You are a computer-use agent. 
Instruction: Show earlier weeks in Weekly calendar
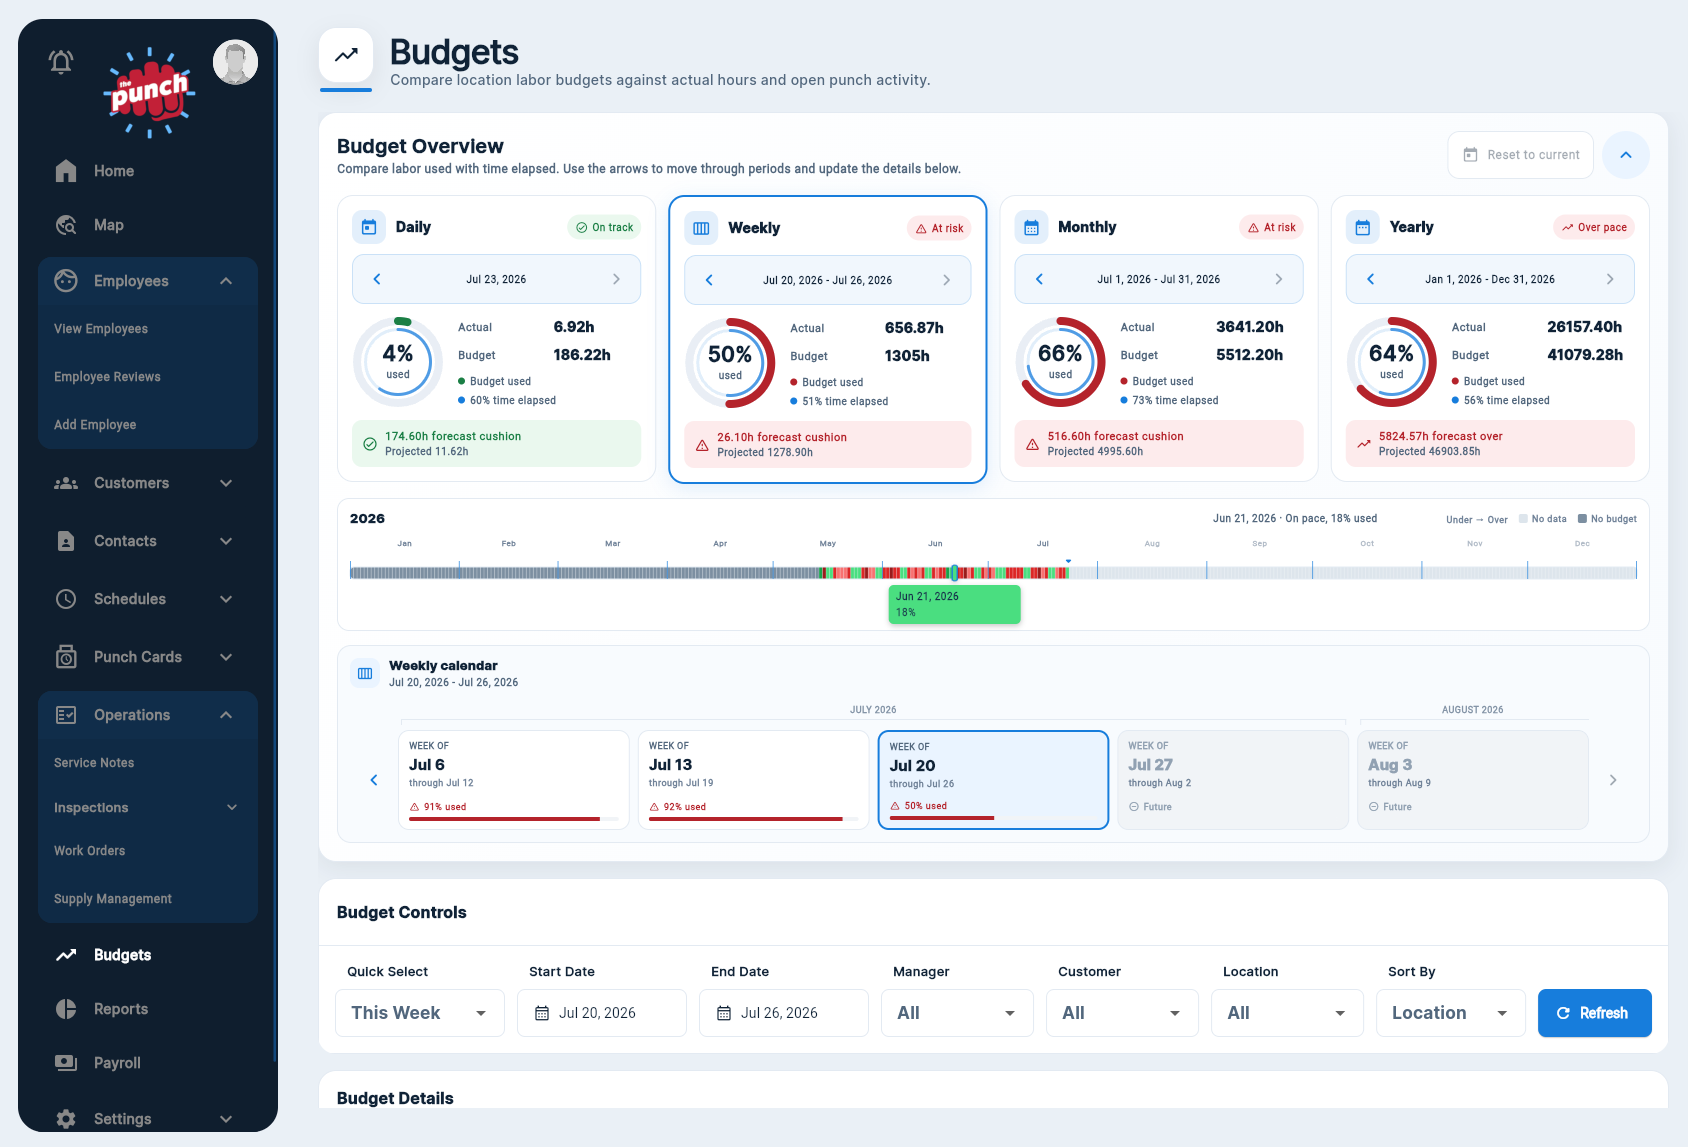[x=374, y=780]
